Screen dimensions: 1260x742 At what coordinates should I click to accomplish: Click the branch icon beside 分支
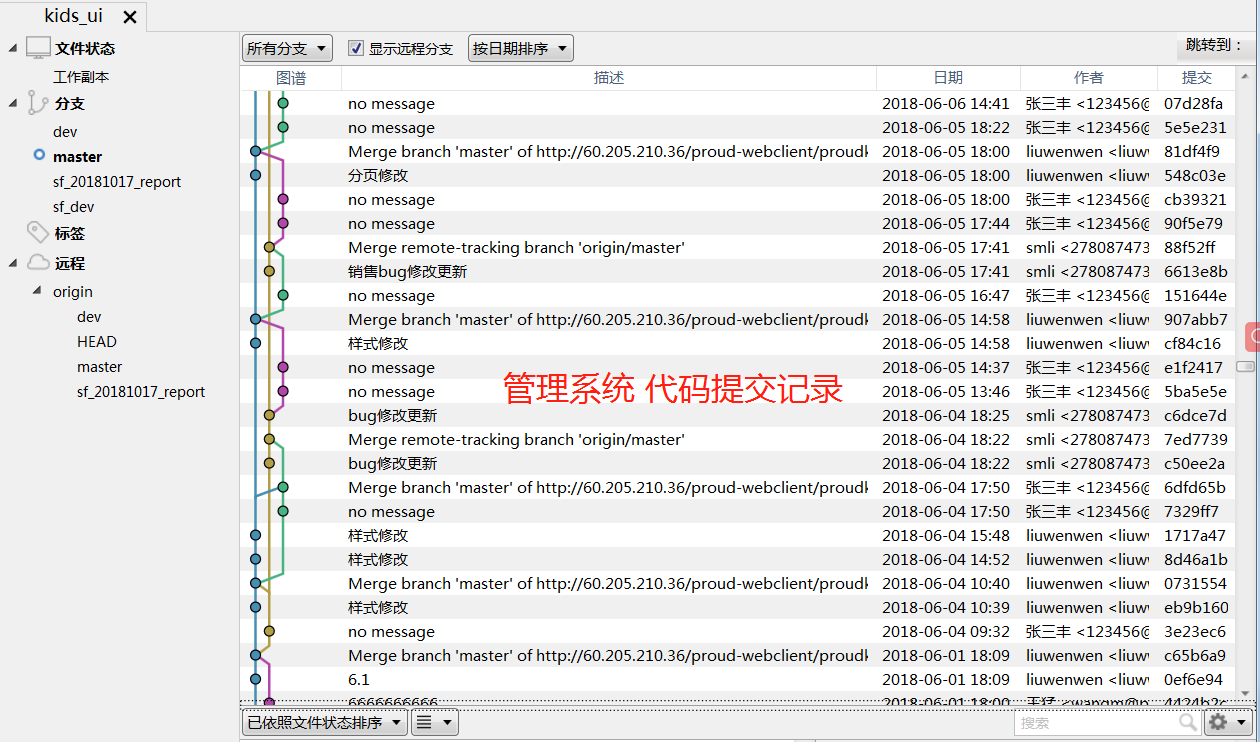tap(38, 103)
